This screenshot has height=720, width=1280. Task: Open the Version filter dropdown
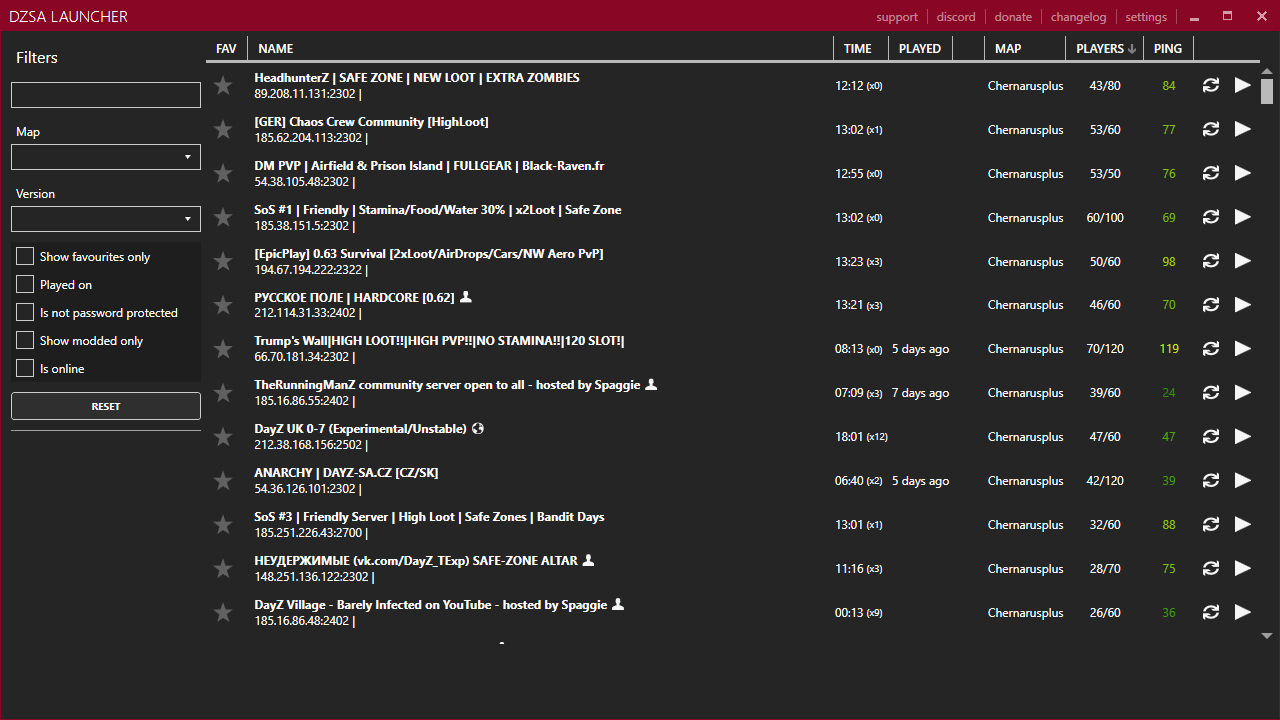click(x=105, y=219)
